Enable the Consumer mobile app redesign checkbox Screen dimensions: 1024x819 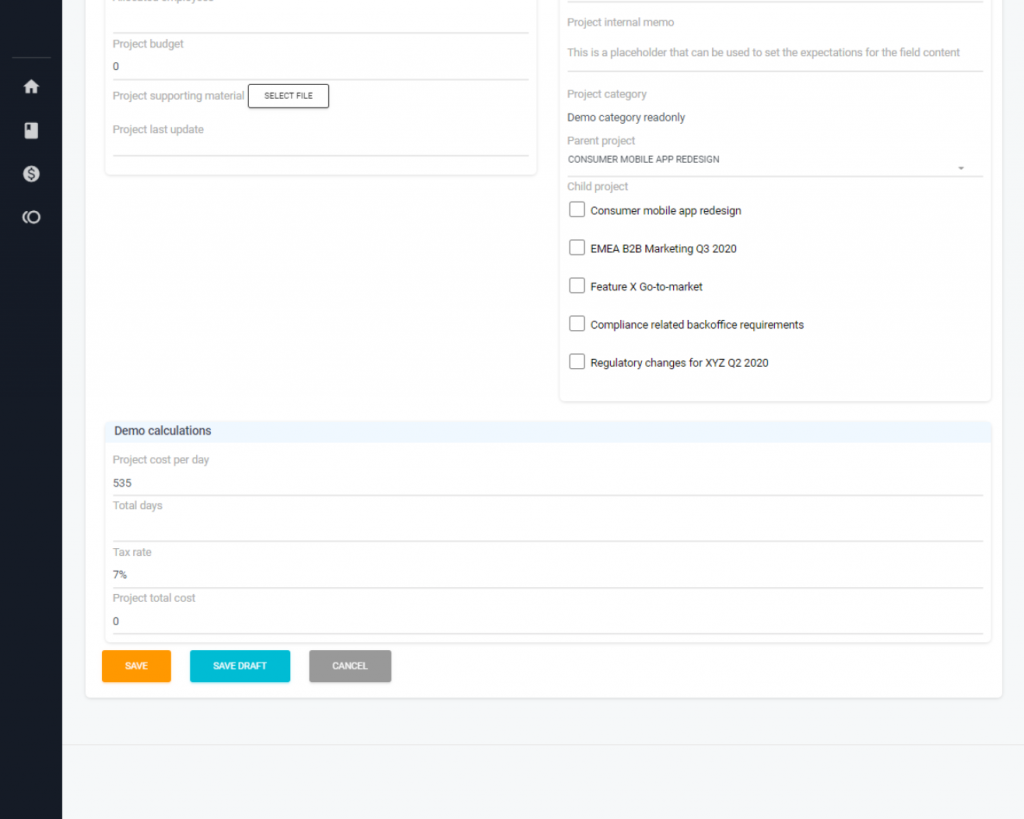click(x=577, y=209)
